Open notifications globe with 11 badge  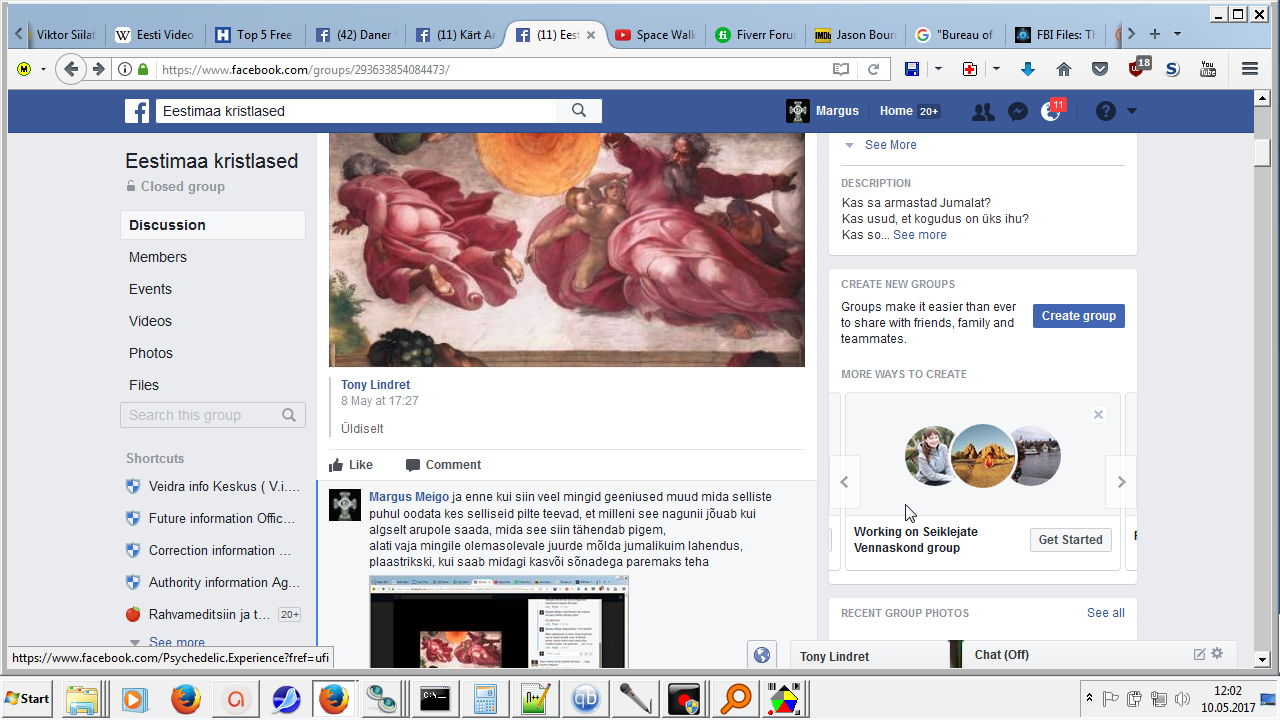click(1051, 112)
